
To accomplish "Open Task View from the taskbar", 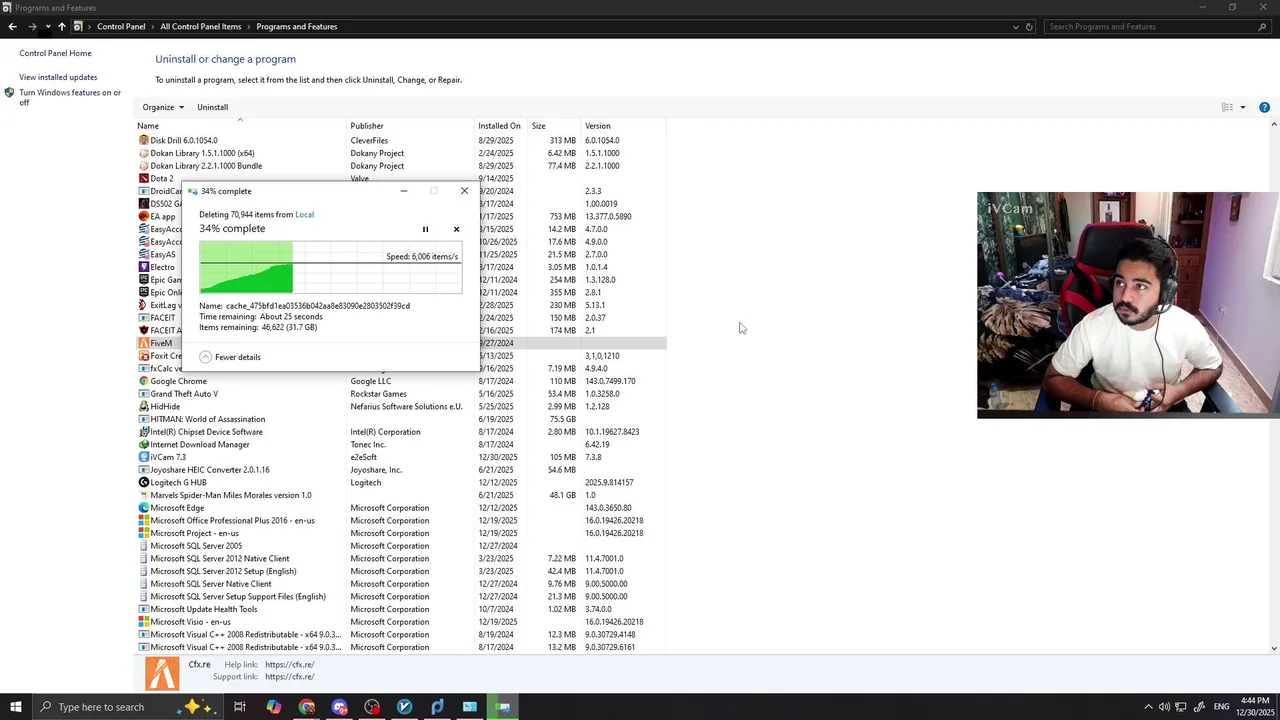I will coord(240,707).
